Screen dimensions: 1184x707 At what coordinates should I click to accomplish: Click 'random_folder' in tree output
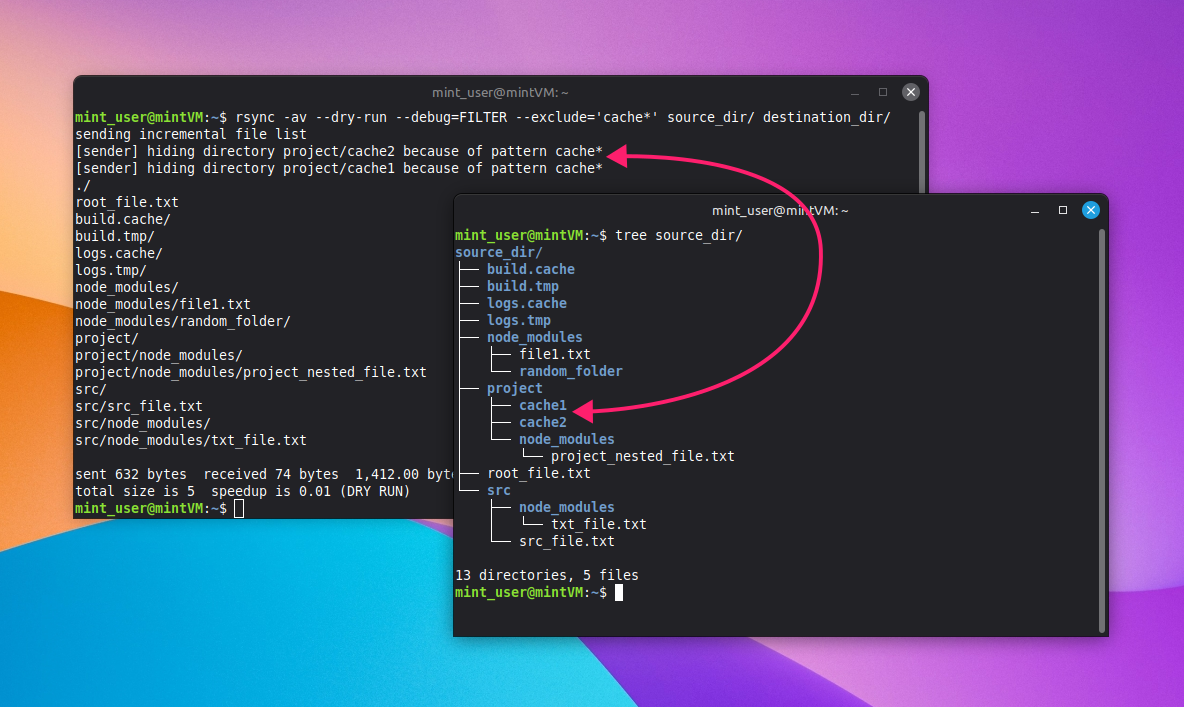pos(571,371)
